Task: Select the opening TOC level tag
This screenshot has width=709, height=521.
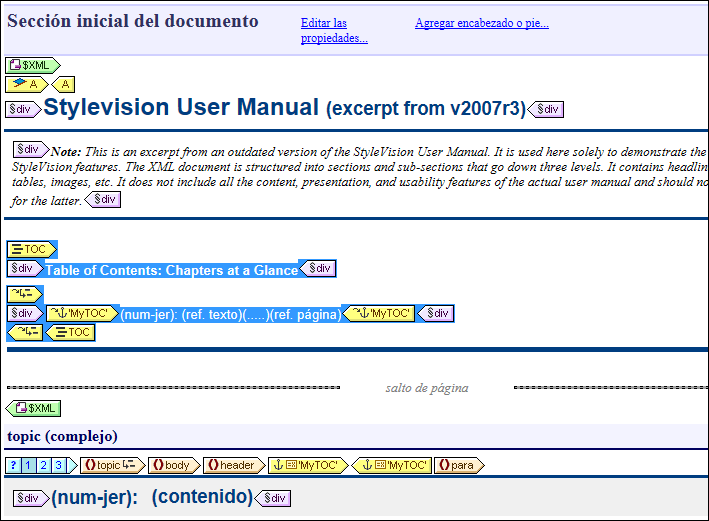Action: tap(25, 293)
